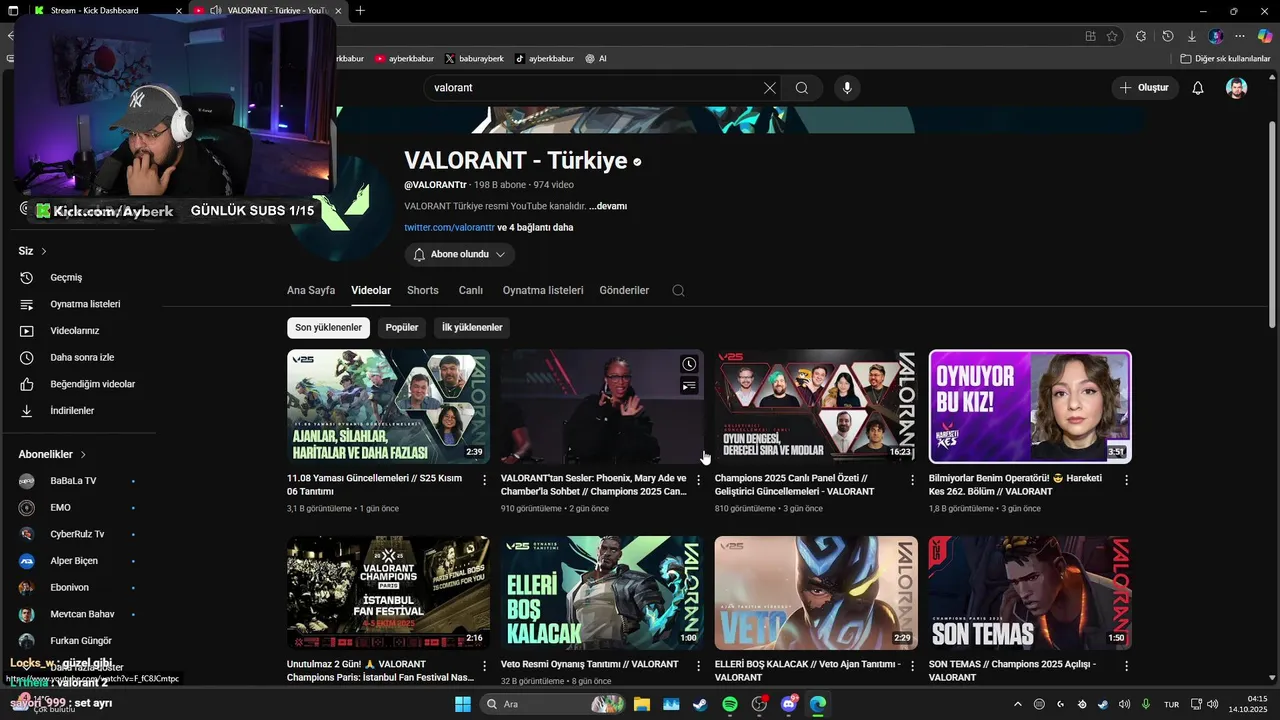Open a new browser tab
This screenshot has width=1280, height=720.
(360, 11)
